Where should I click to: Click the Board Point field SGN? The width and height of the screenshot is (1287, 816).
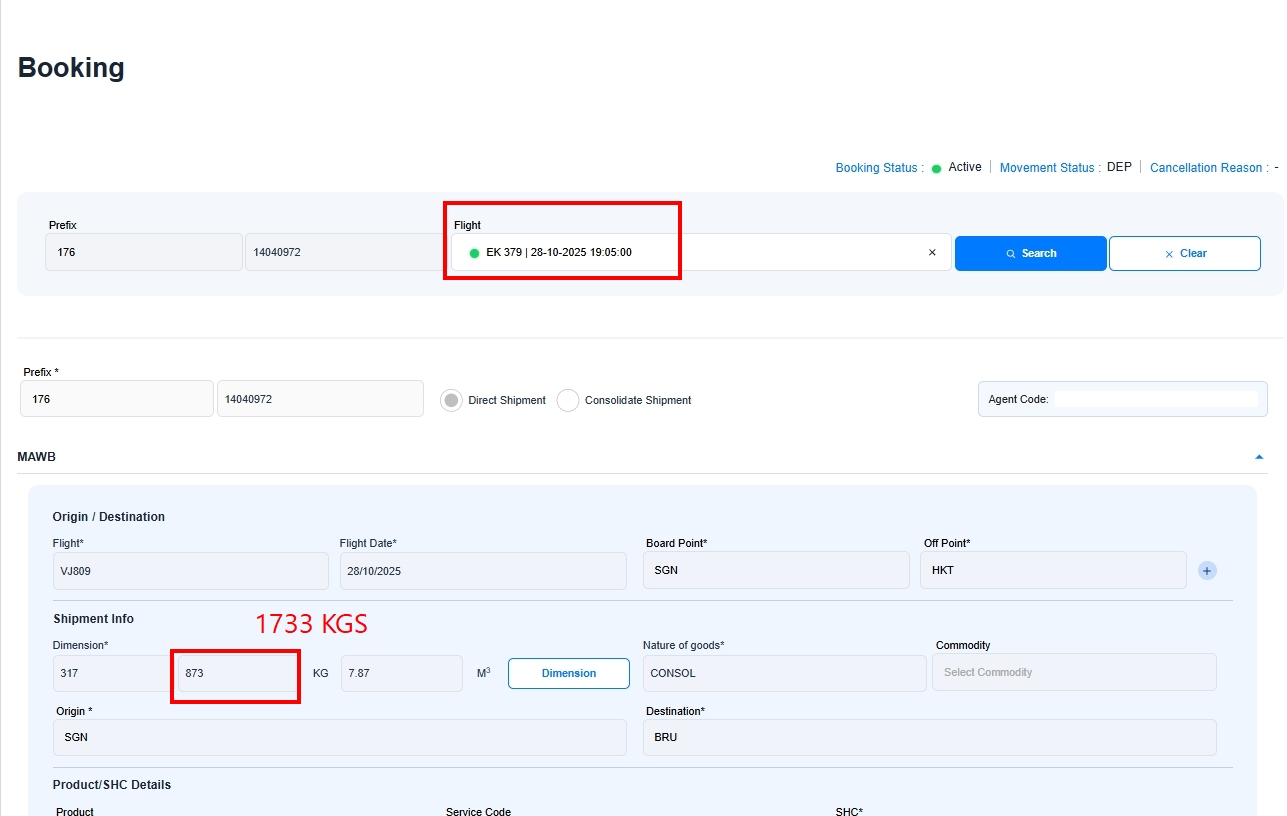775,570
